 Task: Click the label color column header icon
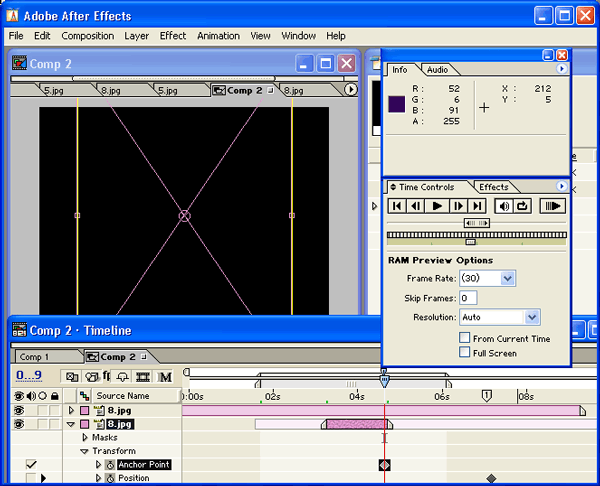(84, 396)
